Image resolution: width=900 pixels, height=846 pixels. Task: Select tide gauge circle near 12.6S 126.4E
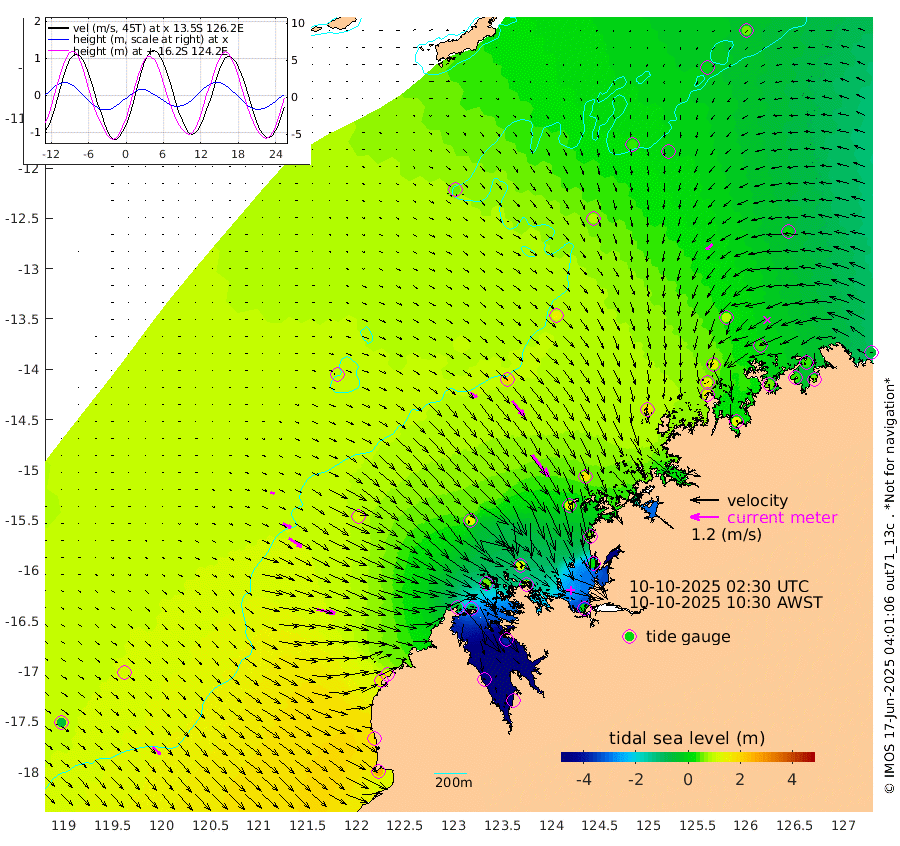pos(789,231)
